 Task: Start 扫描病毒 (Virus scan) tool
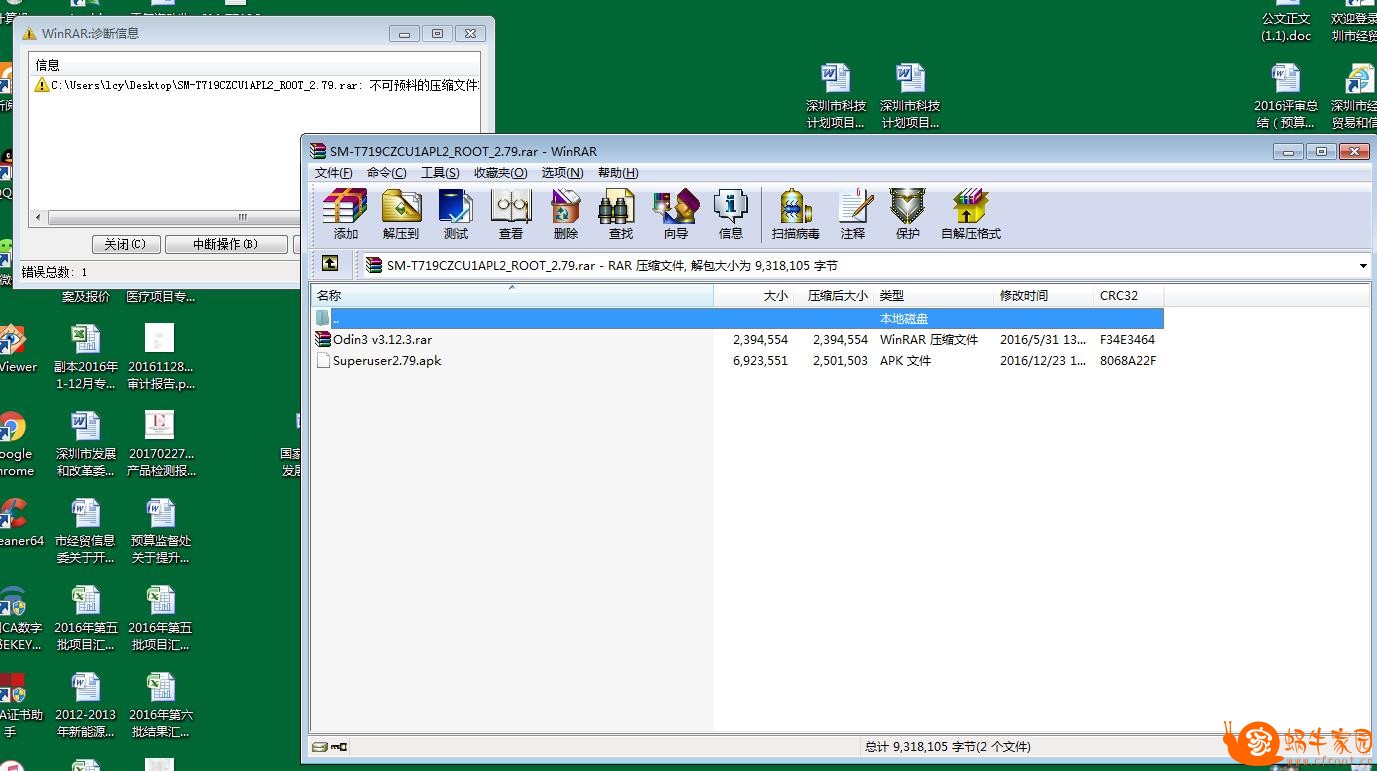click(795, 214)
